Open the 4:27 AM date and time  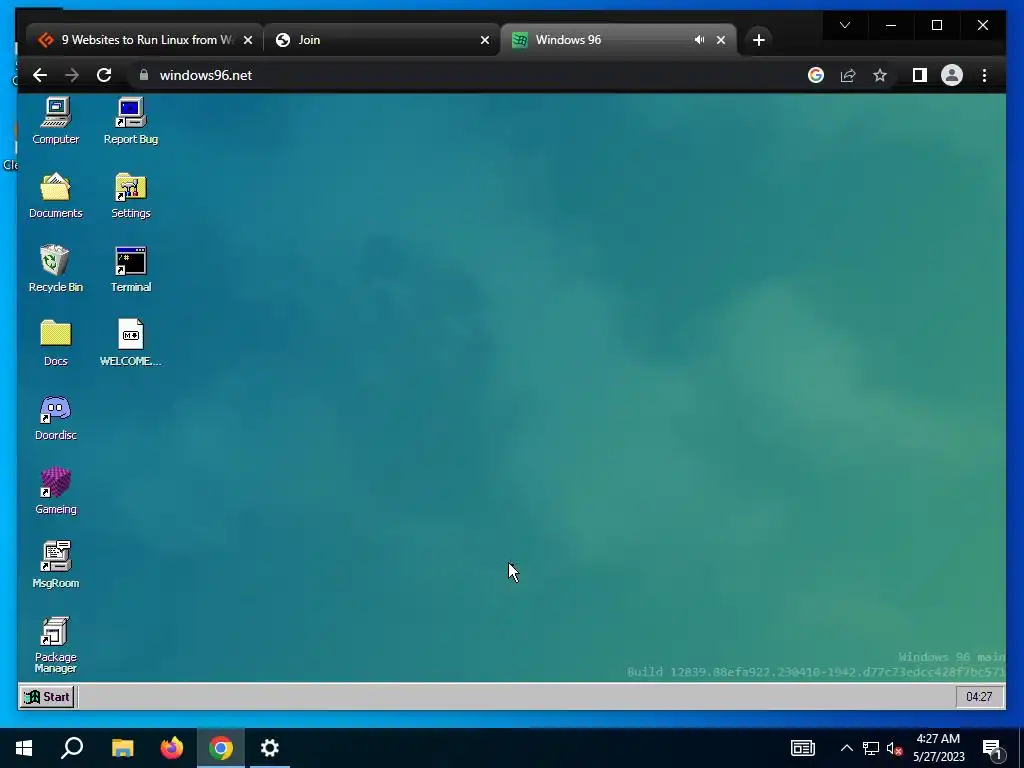[938, 748]
